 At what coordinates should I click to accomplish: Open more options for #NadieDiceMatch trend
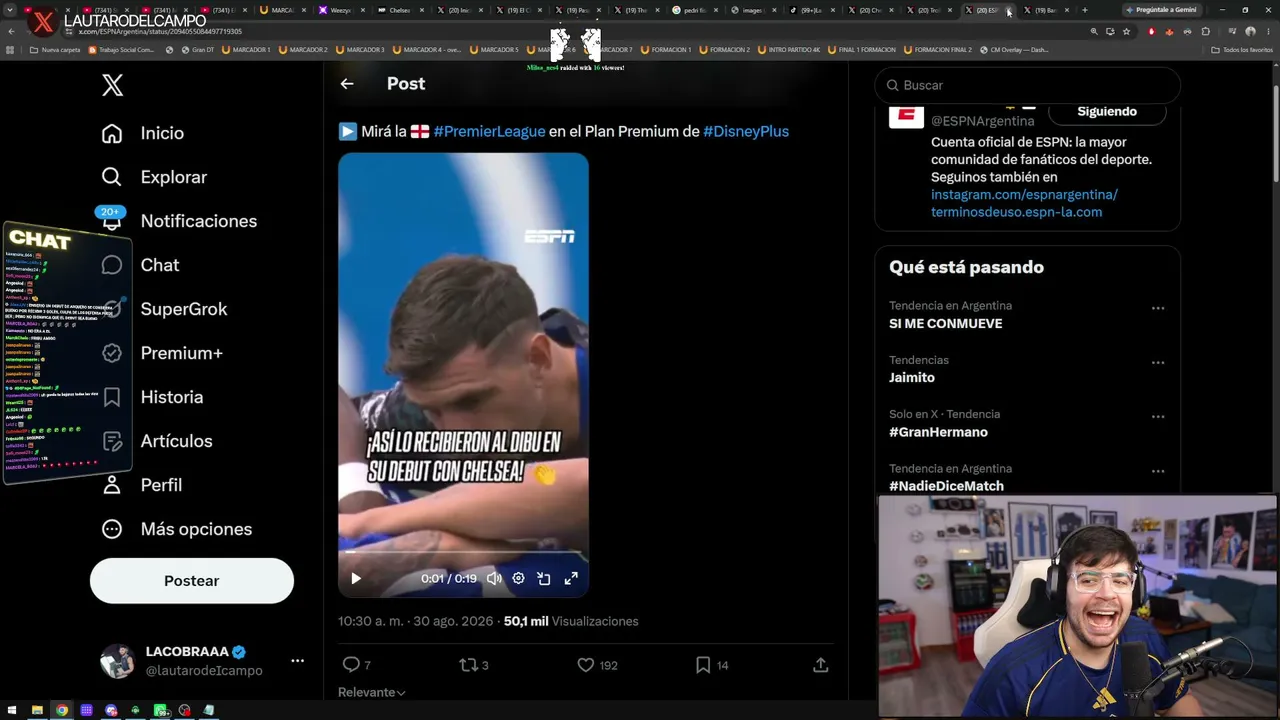(1158, 471)
